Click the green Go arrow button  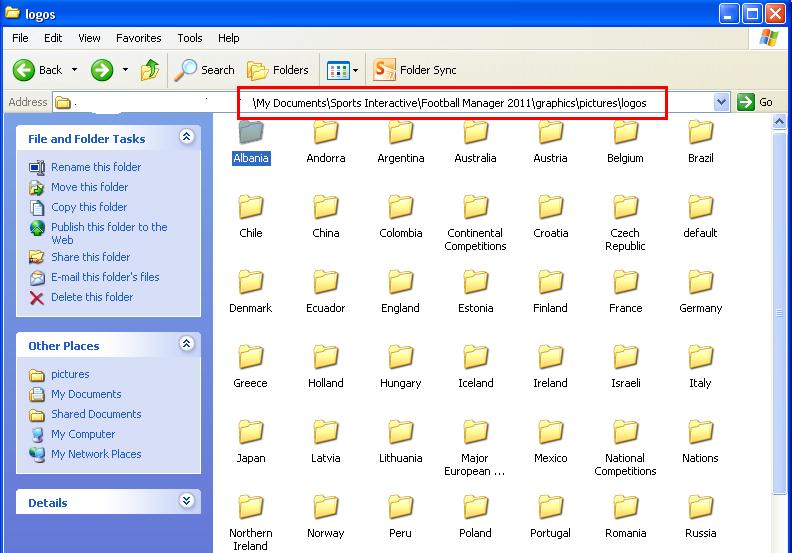746,102
